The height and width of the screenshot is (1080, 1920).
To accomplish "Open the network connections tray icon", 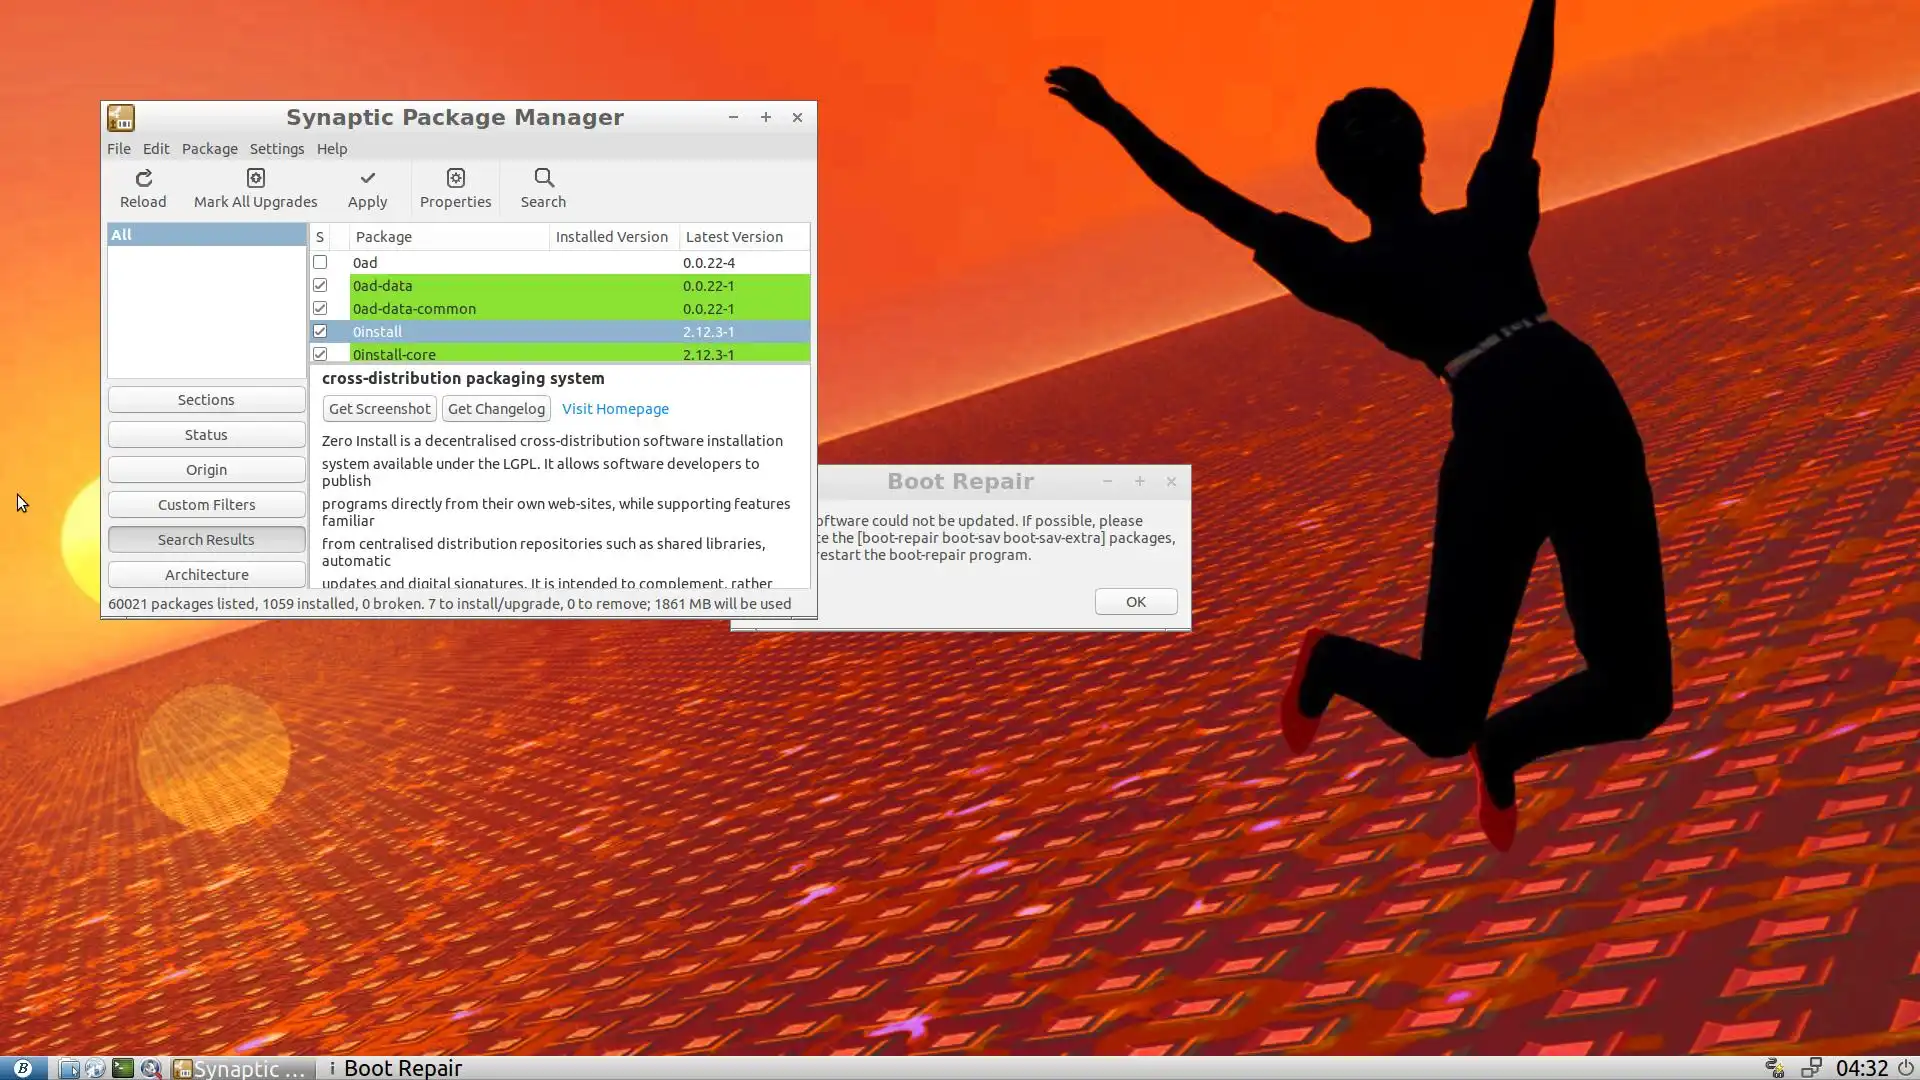I will click(x=1810, y=1068).
